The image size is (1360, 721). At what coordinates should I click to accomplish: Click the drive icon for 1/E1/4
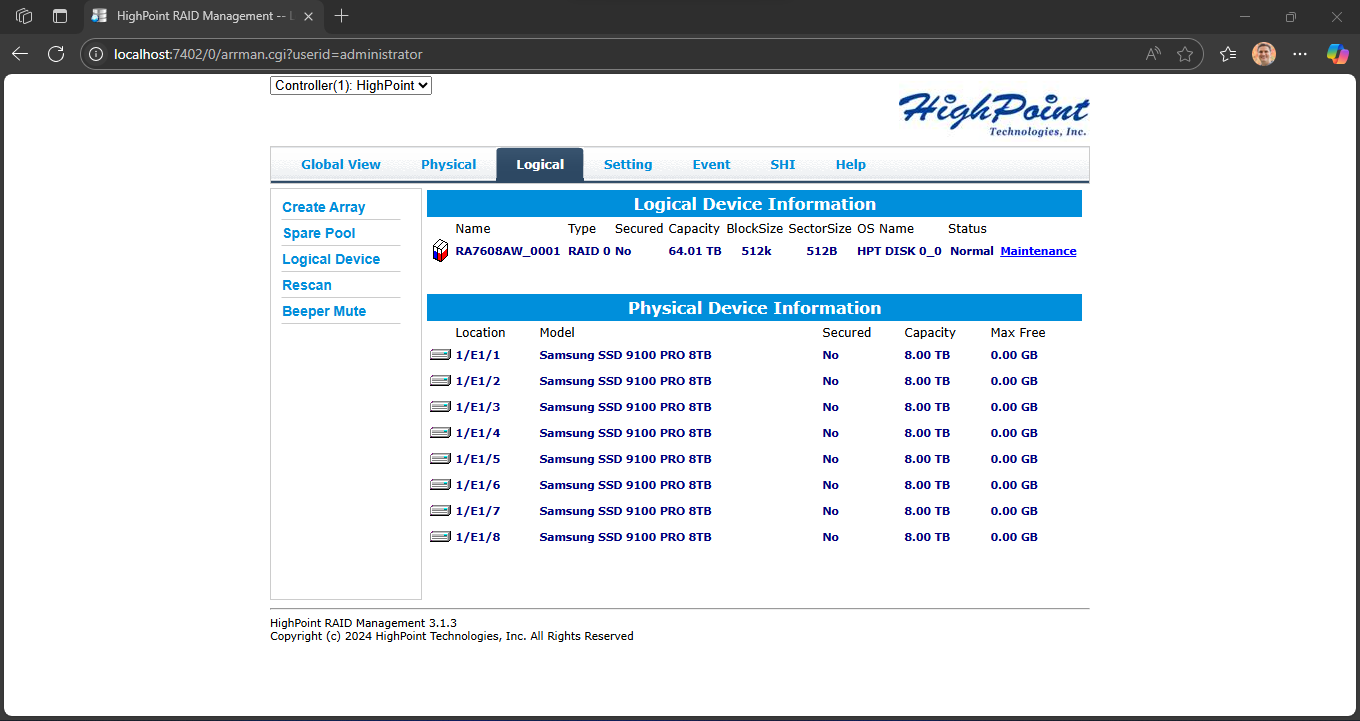coord(440,432)
